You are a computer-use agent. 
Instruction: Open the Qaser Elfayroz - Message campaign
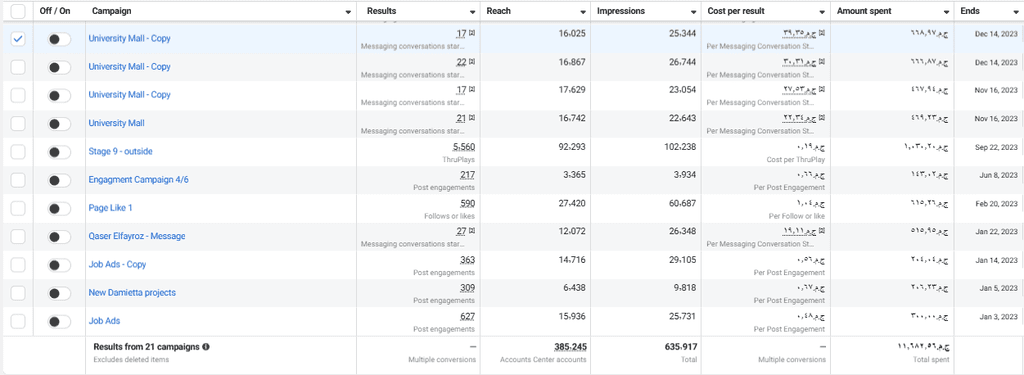click(x=136, y=236)
